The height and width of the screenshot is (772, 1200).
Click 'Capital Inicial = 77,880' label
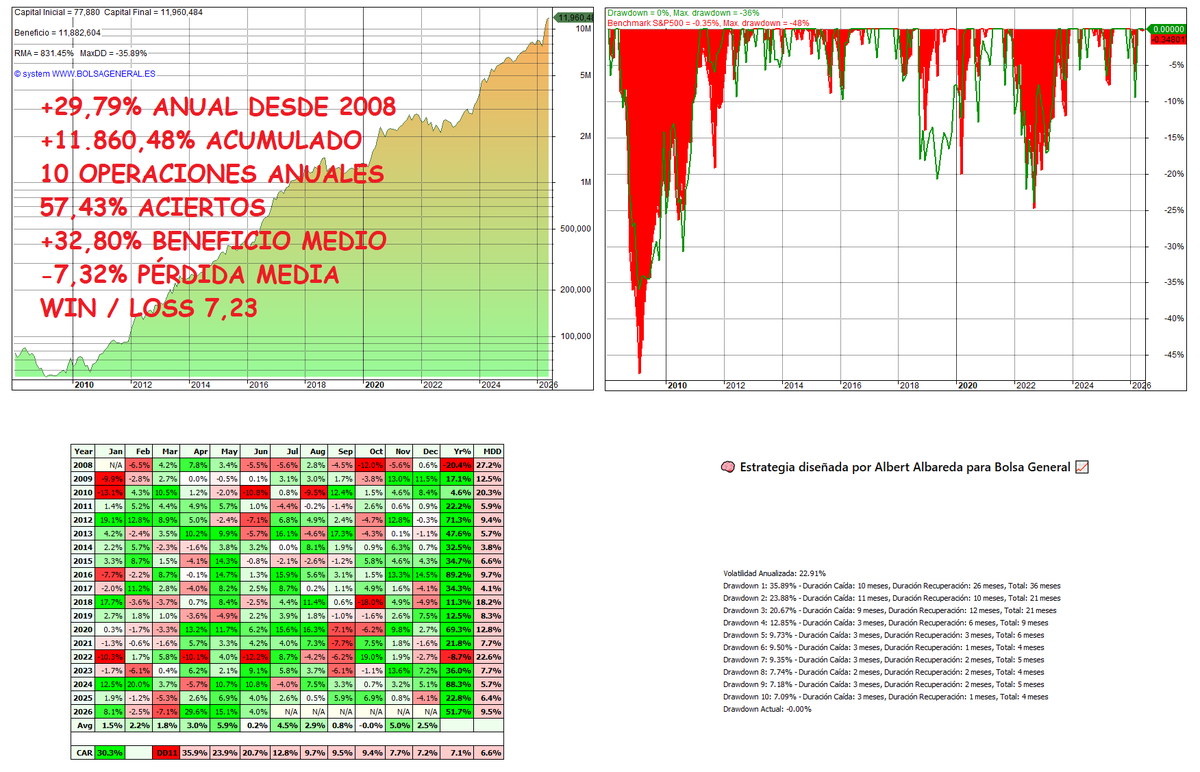56,12
